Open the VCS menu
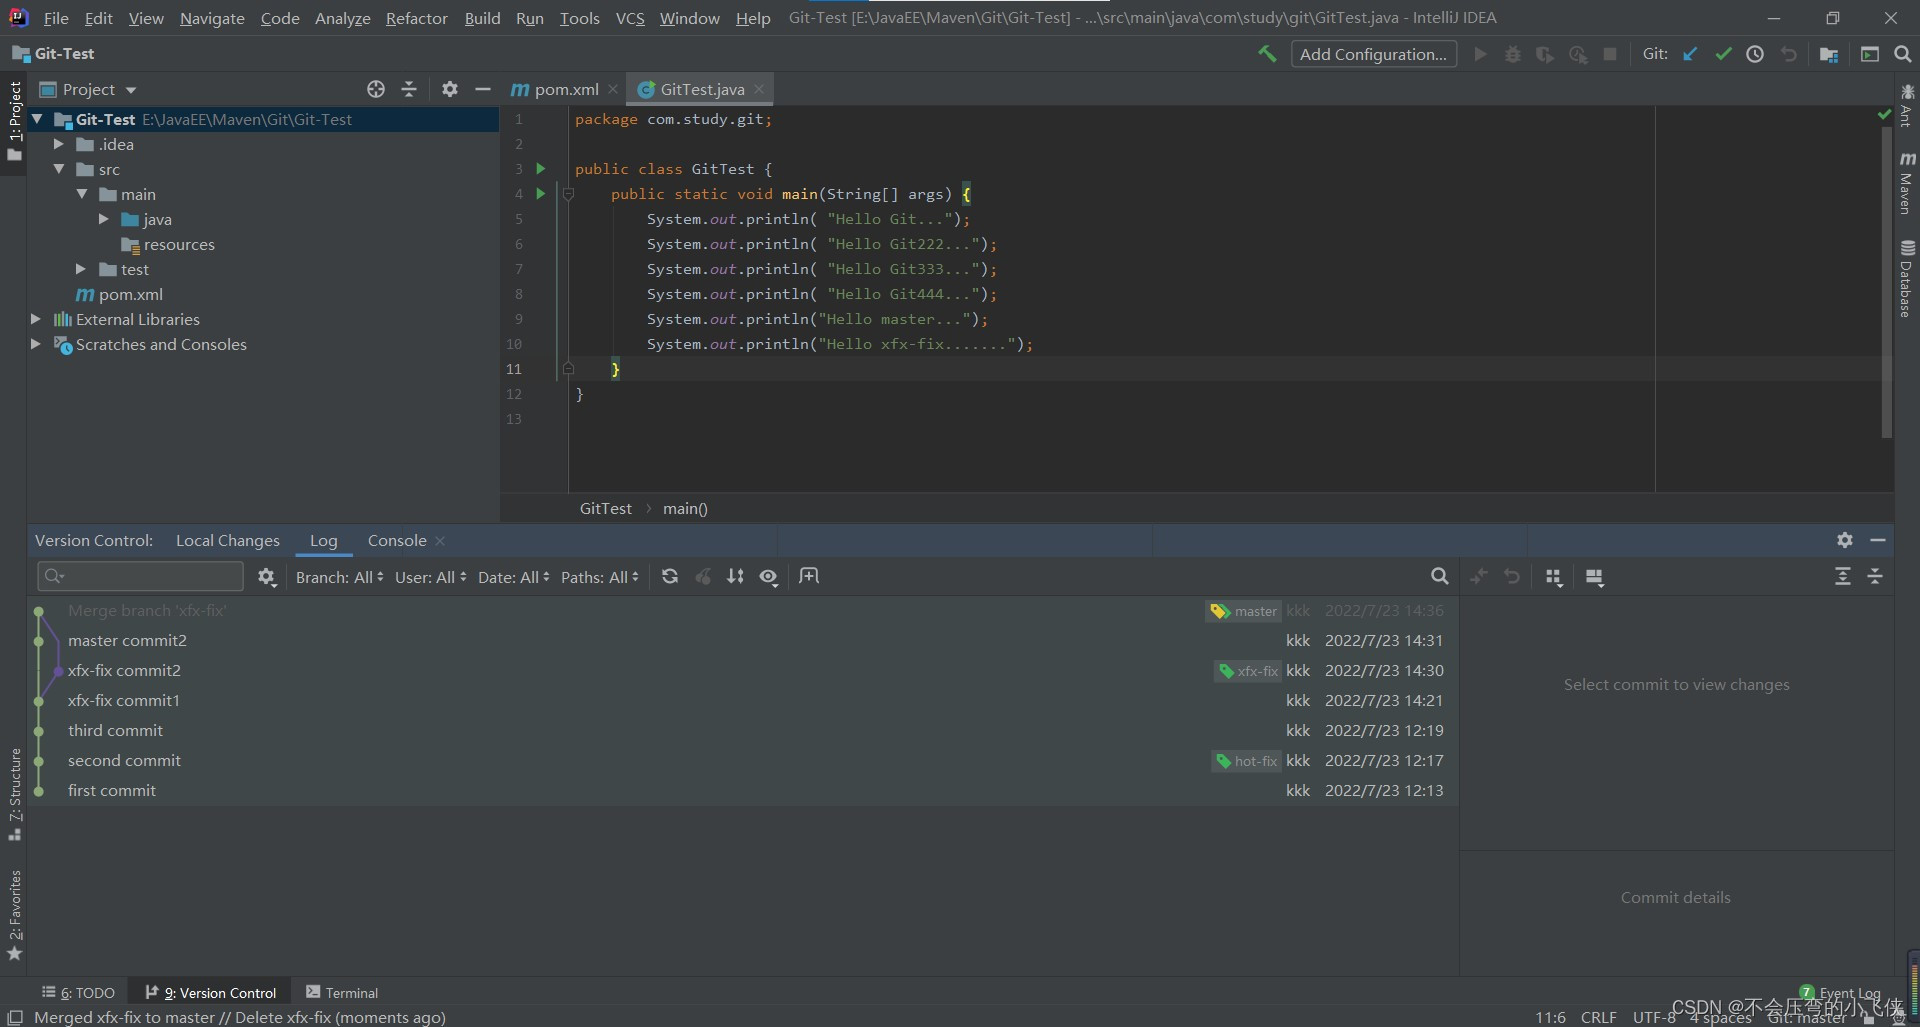Viewport: 1920px width, 1027px height. 630,18
